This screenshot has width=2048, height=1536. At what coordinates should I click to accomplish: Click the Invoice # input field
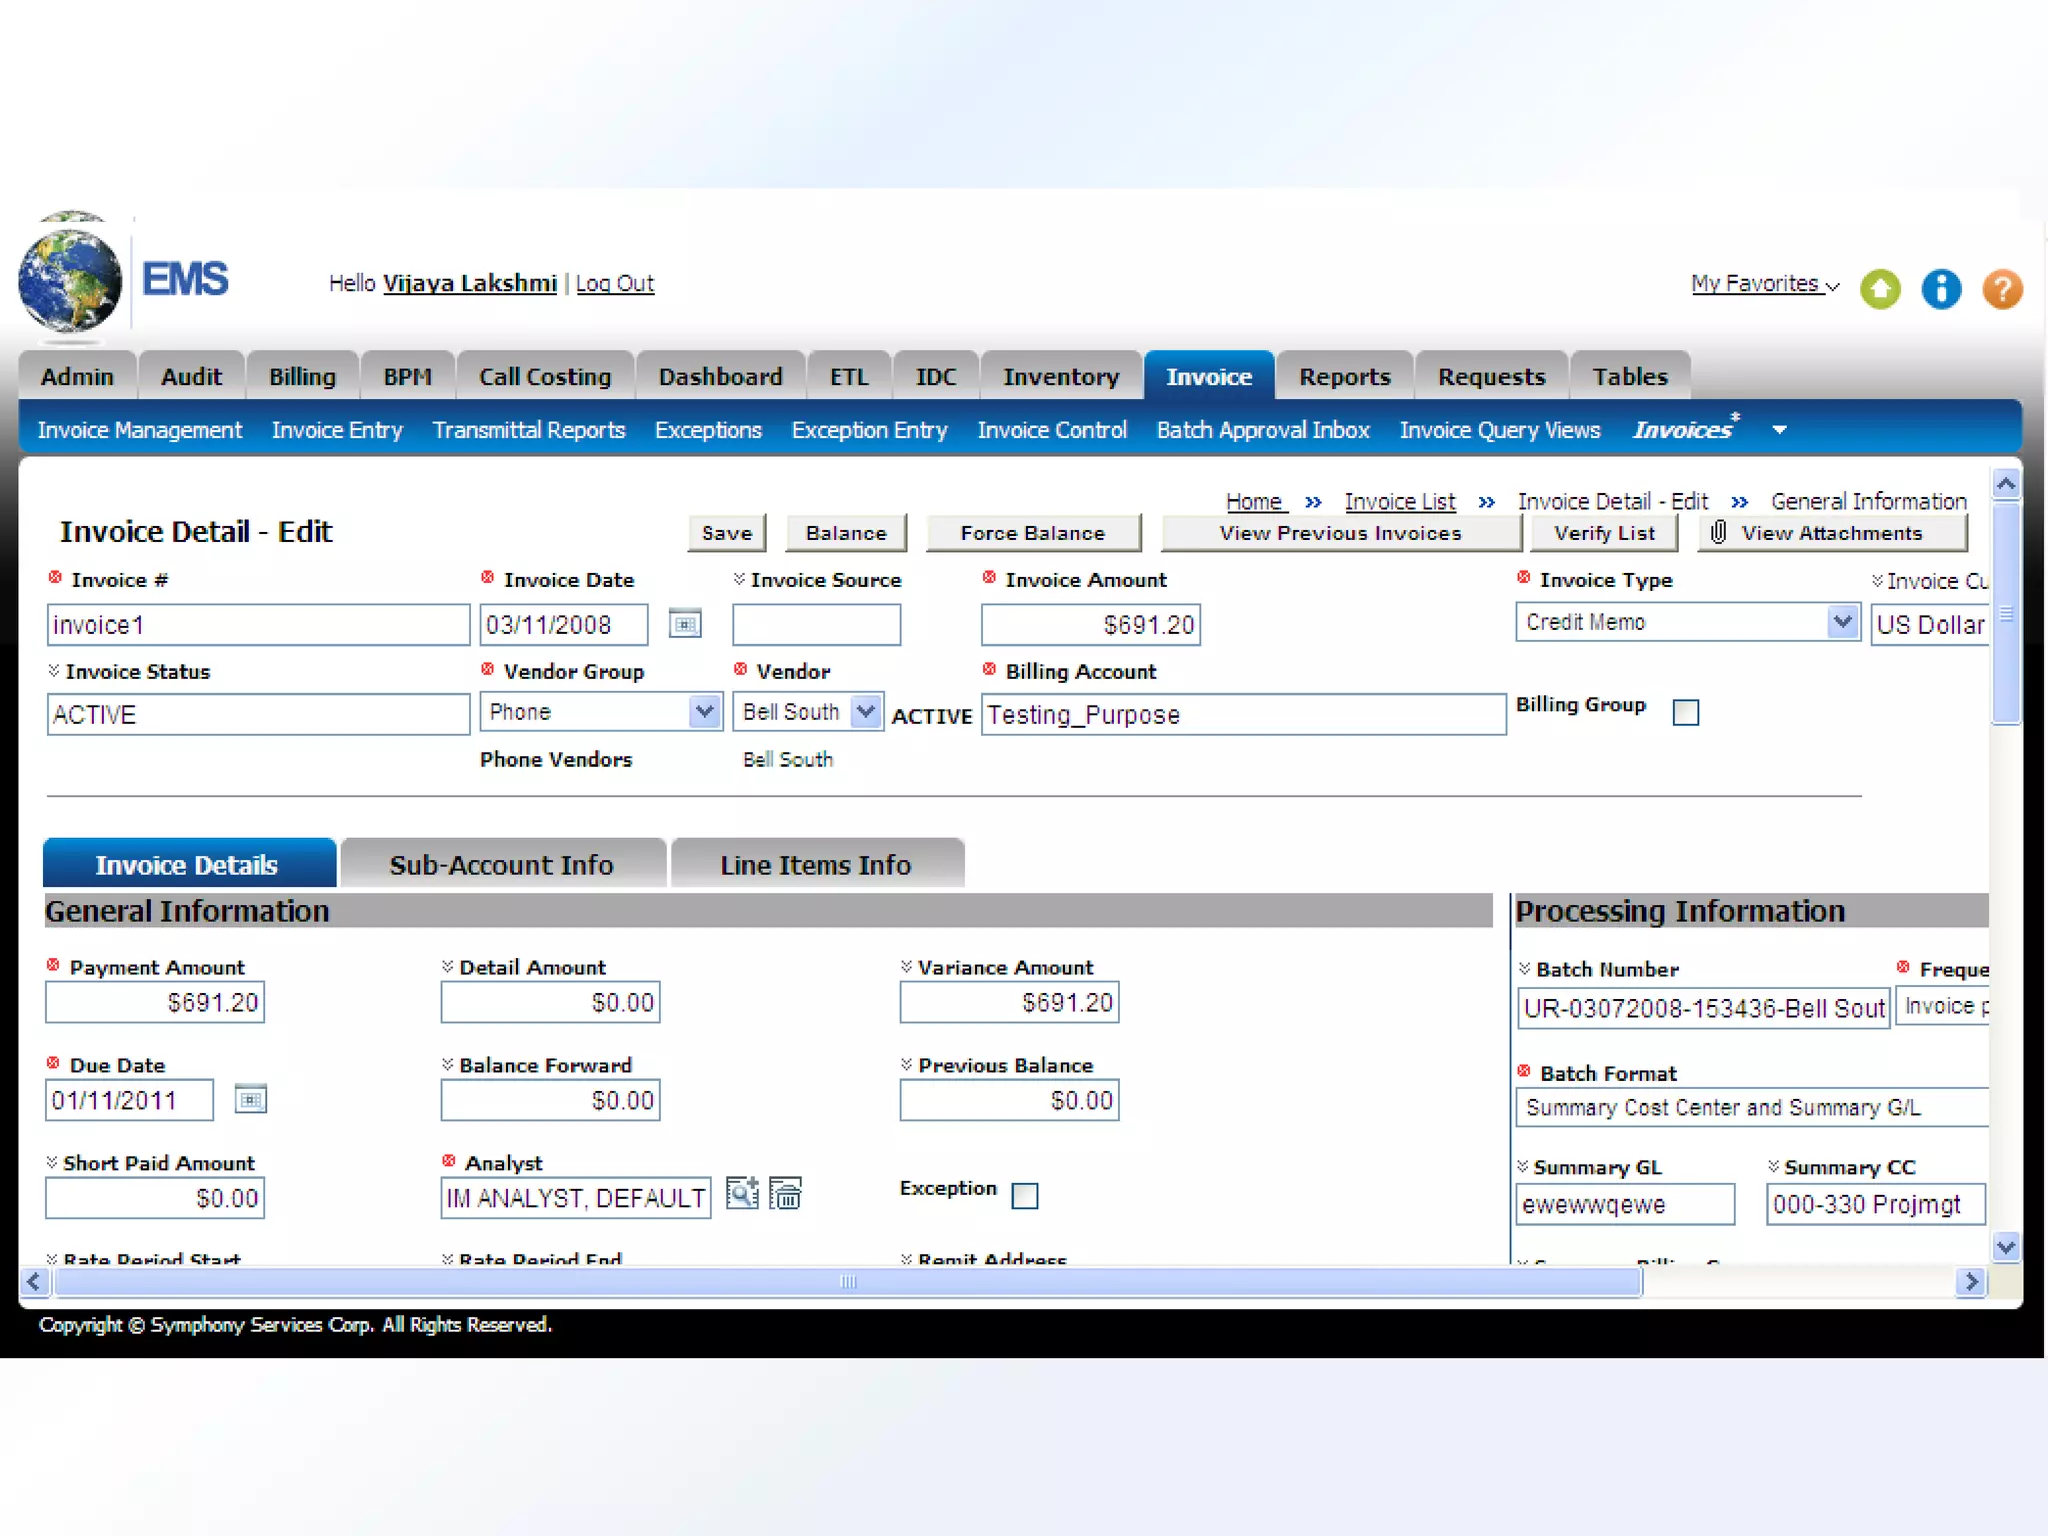[x=258, y=625]
